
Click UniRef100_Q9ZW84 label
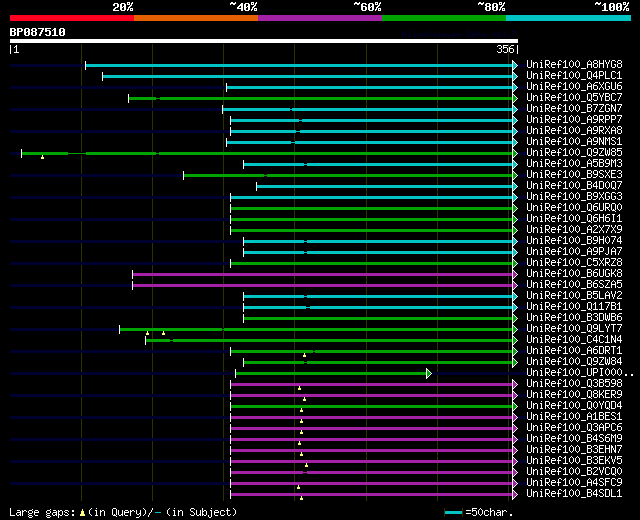click(x=574, y=362)
